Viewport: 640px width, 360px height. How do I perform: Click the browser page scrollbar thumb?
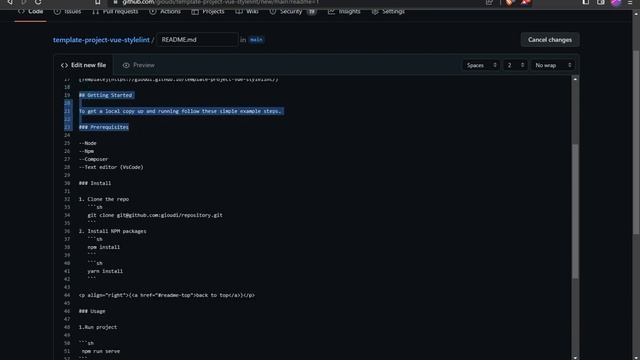pyautogui.click(x=636, y=143)
